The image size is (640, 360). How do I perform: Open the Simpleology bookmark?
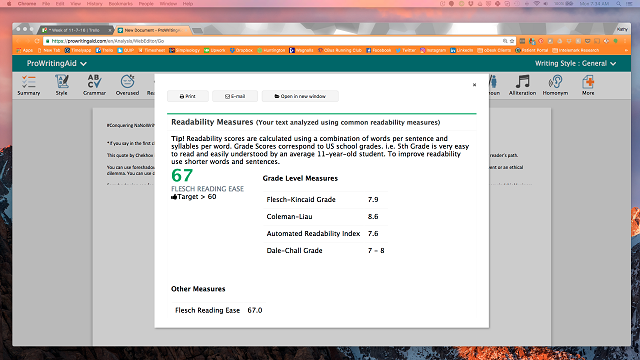pos(184,51)
